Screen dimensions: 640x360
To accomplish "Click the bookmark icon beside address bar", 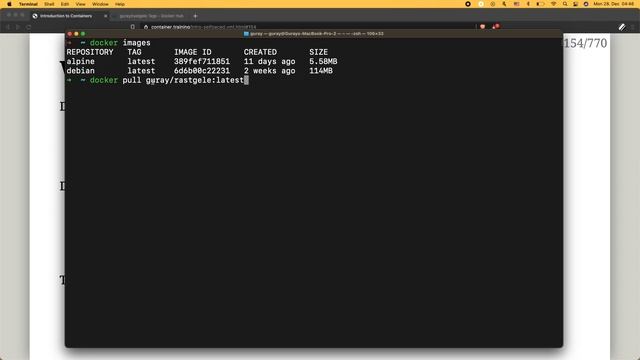I will [x=133, y=27].
